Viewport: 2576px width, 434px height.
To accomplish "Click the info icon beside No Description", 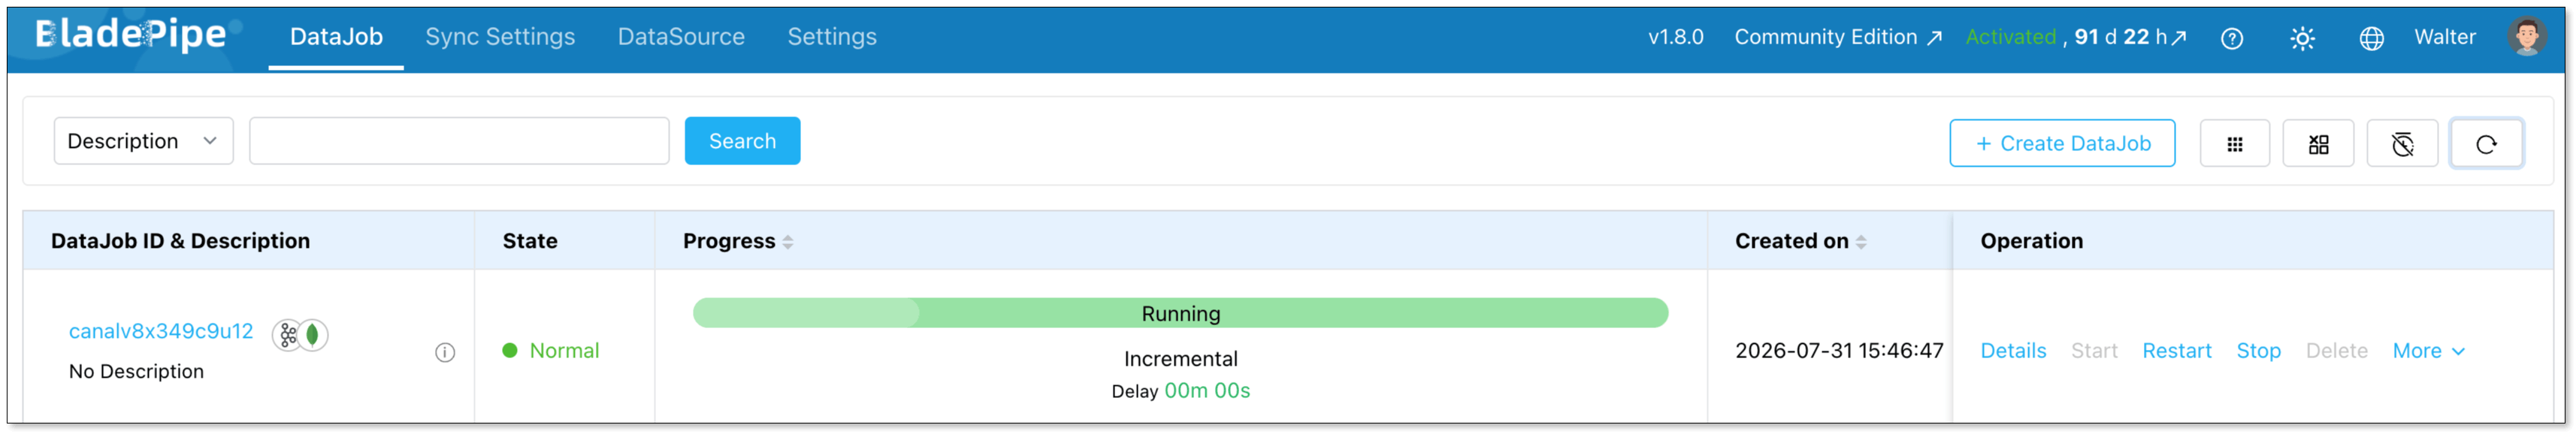I will pos(445,352).
